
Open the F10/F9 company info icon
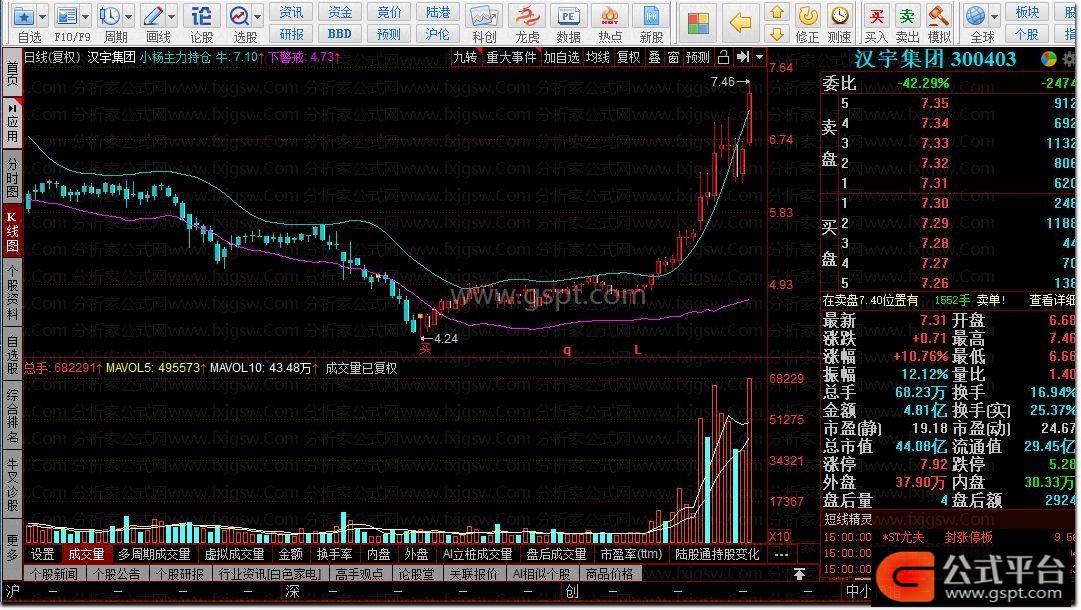(x=68, y=16)
